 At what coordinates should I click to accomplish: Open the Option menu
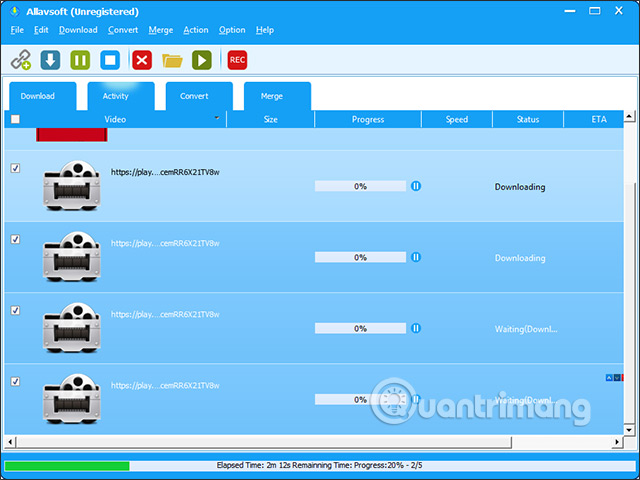click(x=232, y=30)
